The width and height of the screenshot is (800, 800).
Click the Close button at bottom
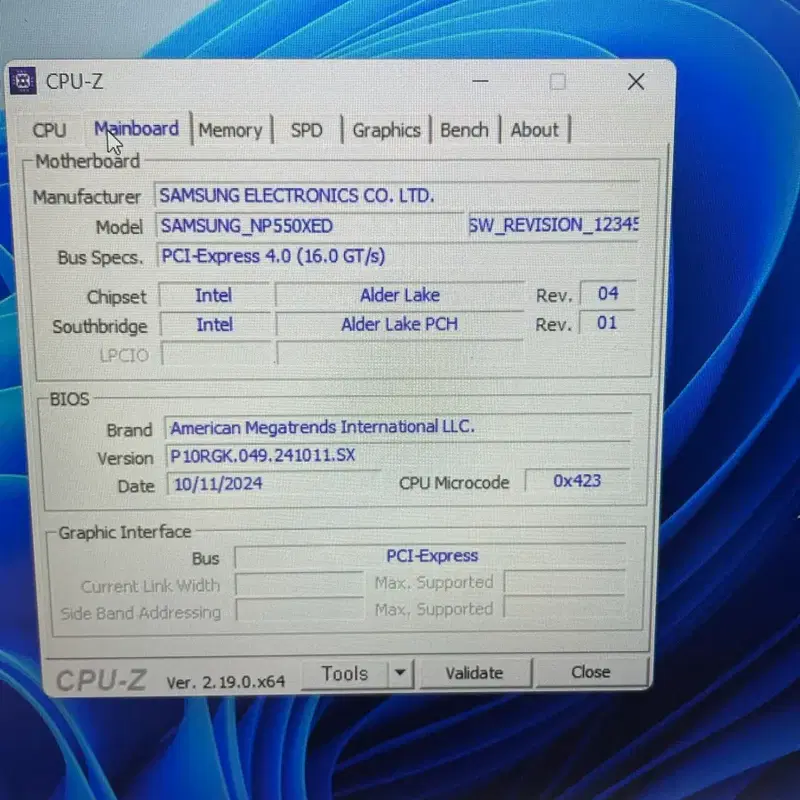pos(591,672)
